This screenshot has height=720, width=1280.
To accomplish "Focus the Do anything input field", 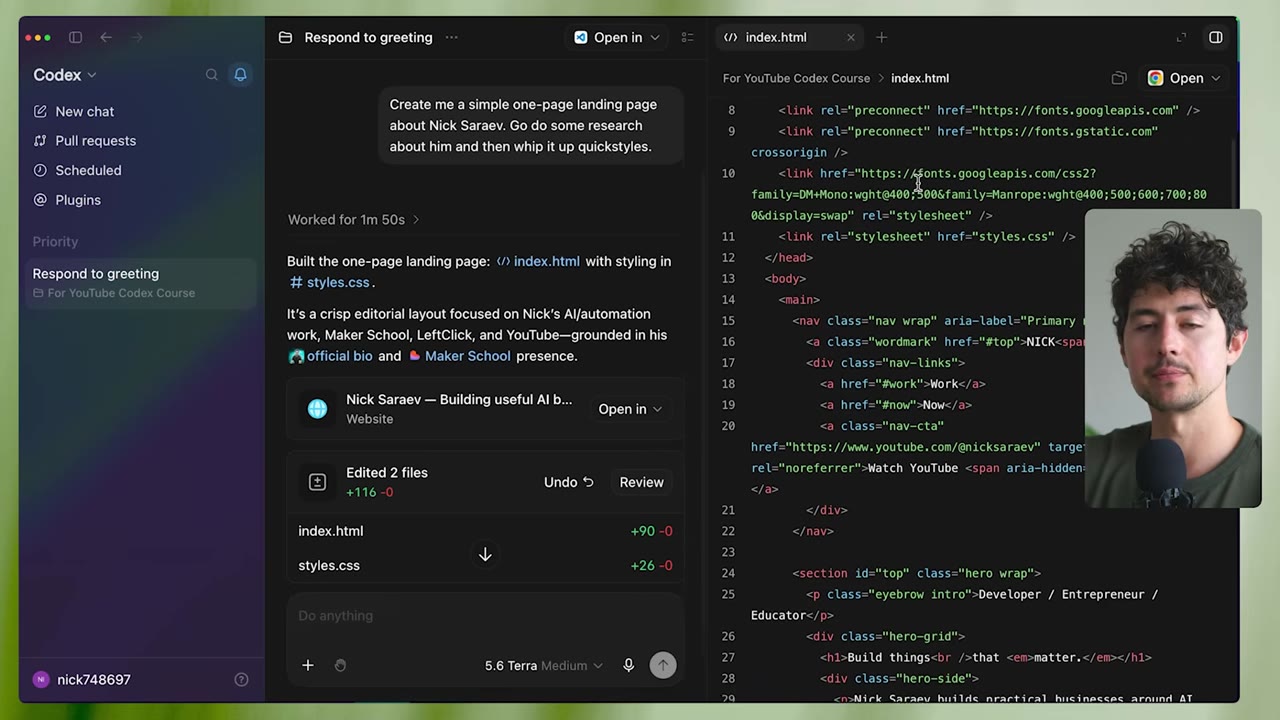I will 485,616.
